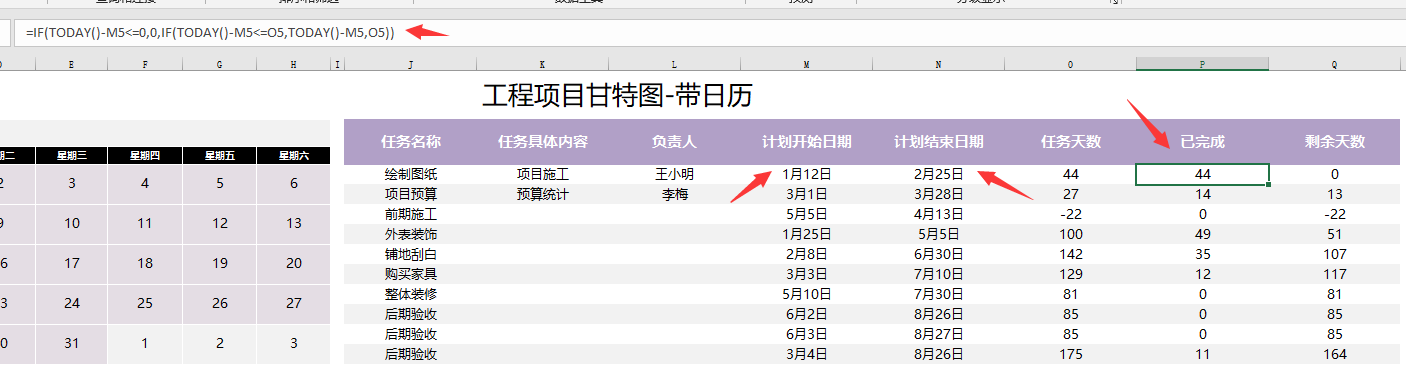The height and width of the screenshot is (377, 1406).
Task: Select the 8月27日 end date cell
Action: pyautogui.click(x=938, y=334)
